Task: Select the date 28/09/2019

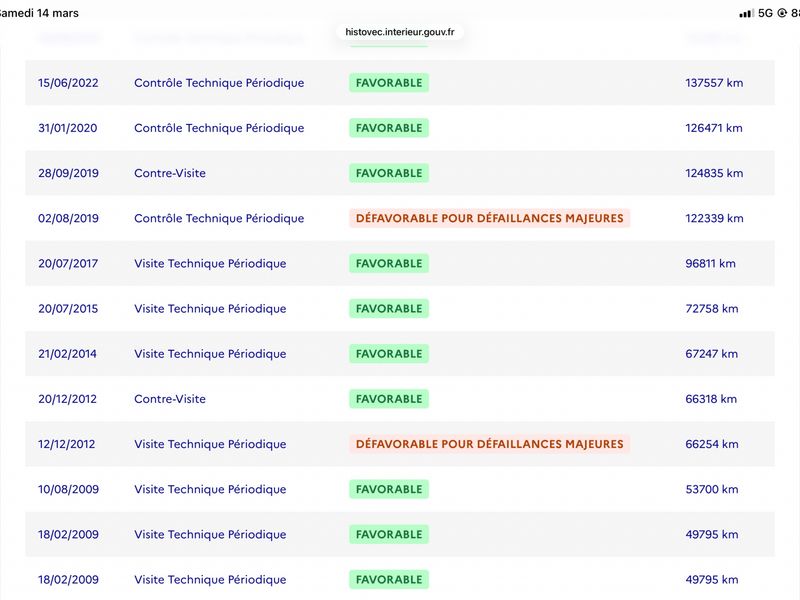Action: point(68,173)
